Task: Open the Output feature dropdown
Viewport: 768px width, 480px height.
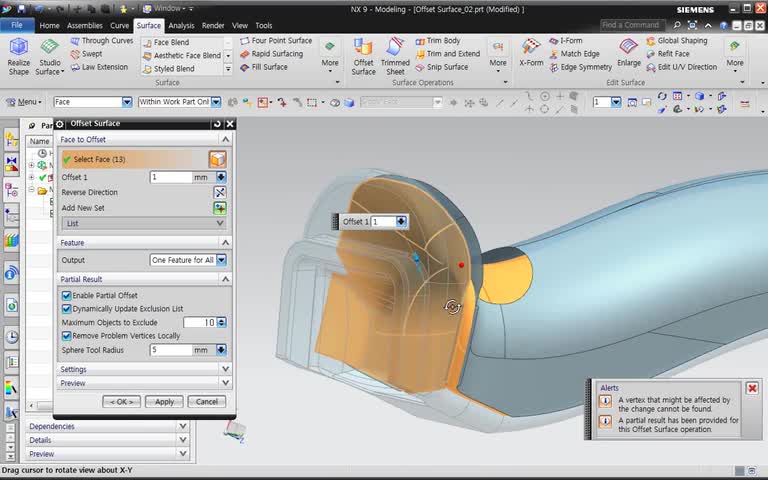Action: pos(221,260)
